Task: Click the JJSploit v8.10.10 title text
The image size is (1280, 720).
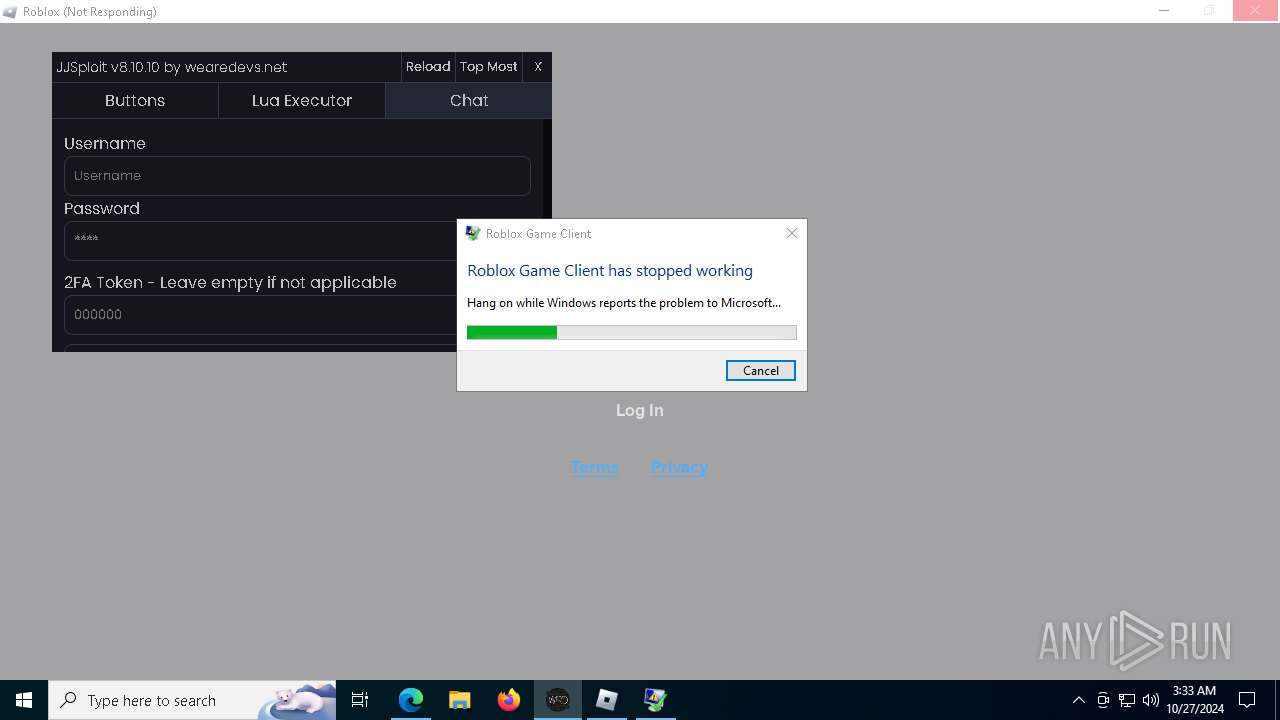Action: pos(171,67)
